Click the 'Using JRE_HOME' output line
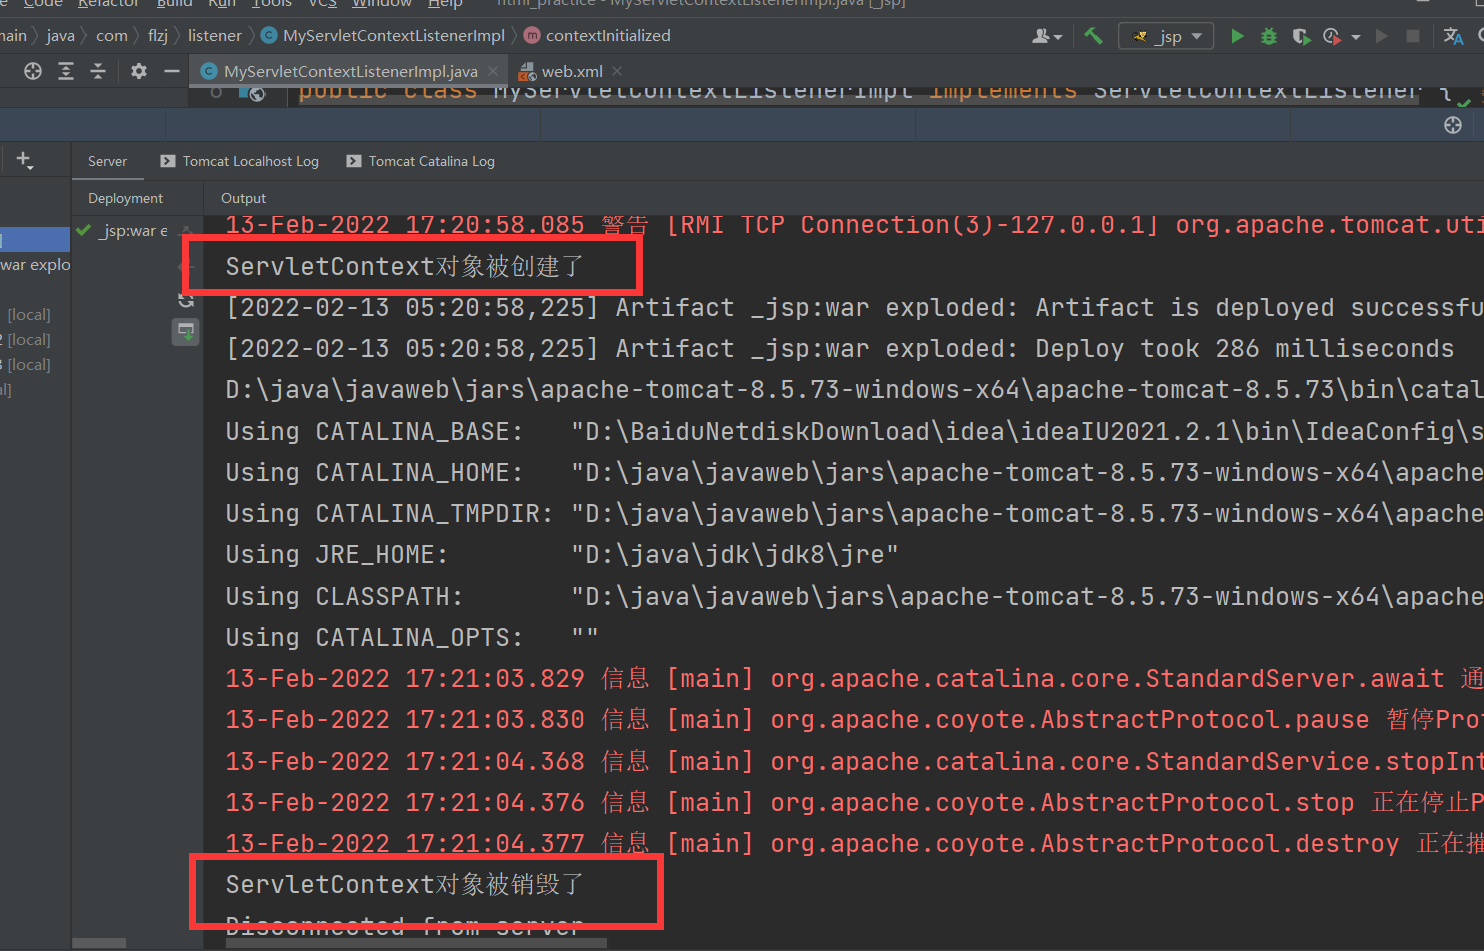Screen dimensions: 1484x951 562,555
